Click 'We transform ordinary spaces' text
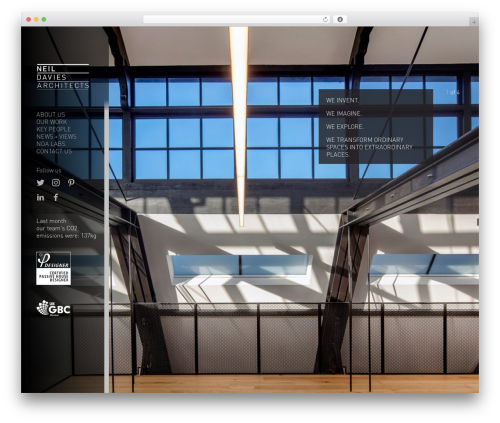The width and height of the screenshot is (500, 423). [x=369, y=147]
